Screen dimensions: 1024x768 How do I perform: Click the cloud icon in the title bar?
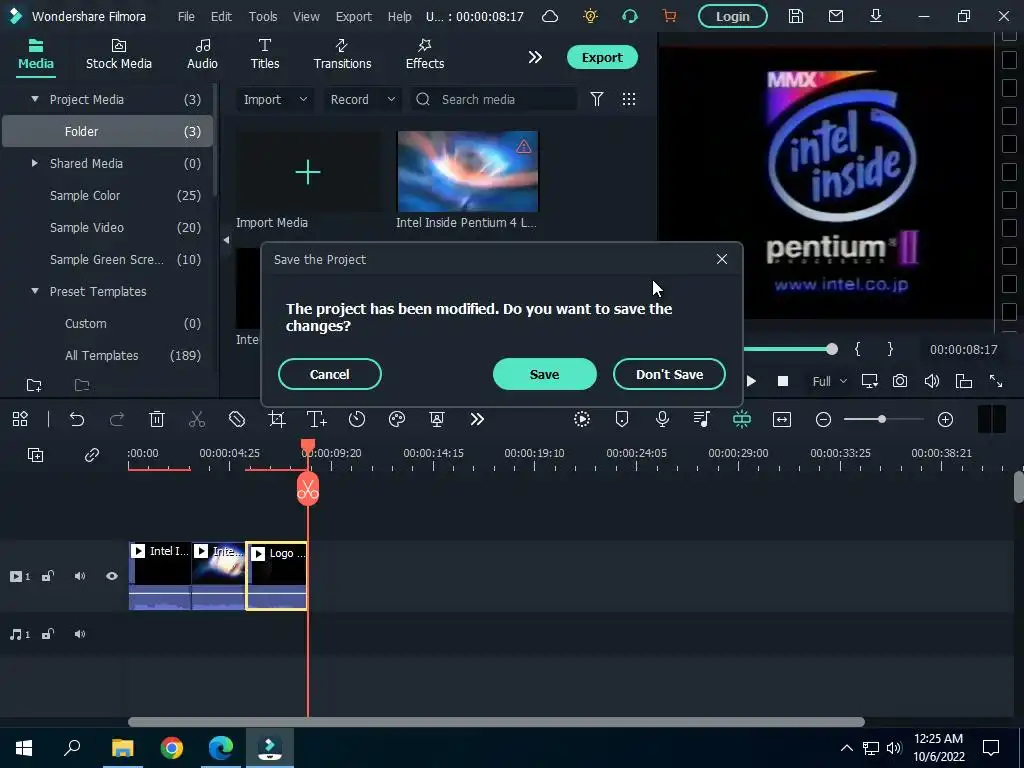click(x=550, y=16)
